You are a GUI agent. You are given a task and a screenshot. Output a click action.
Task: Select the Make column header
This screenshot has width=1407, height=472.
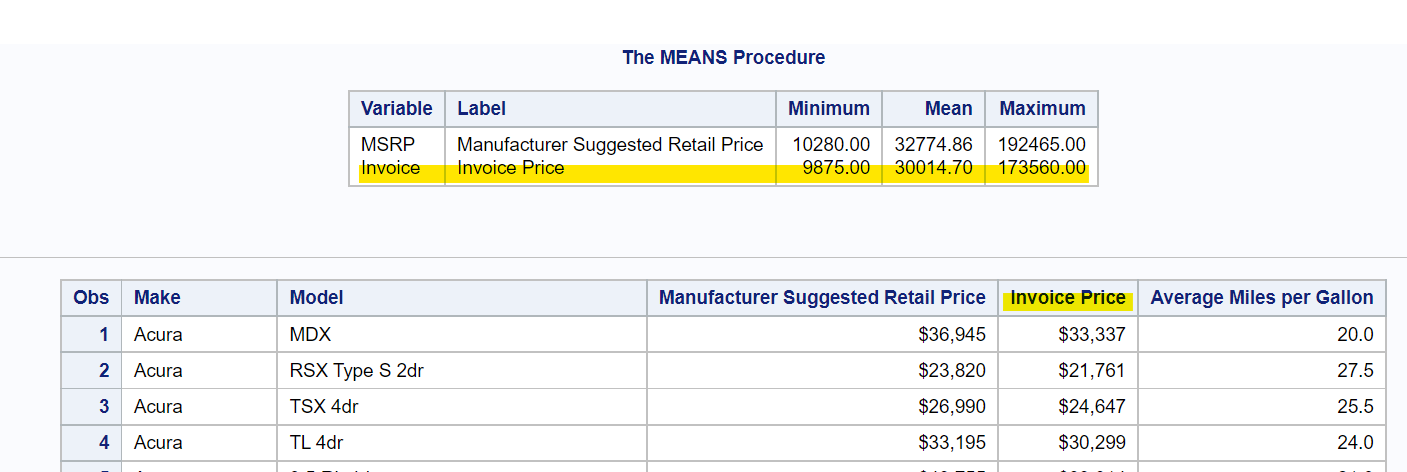(x=157, y=297)
